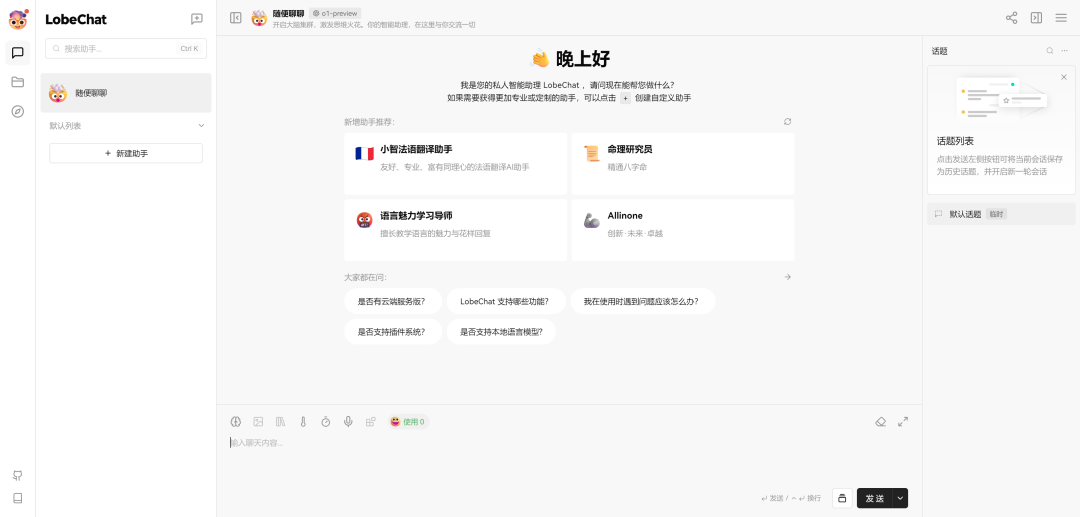Expand the input box to fullscreen

pyautogui.click(x=903, y=422)
